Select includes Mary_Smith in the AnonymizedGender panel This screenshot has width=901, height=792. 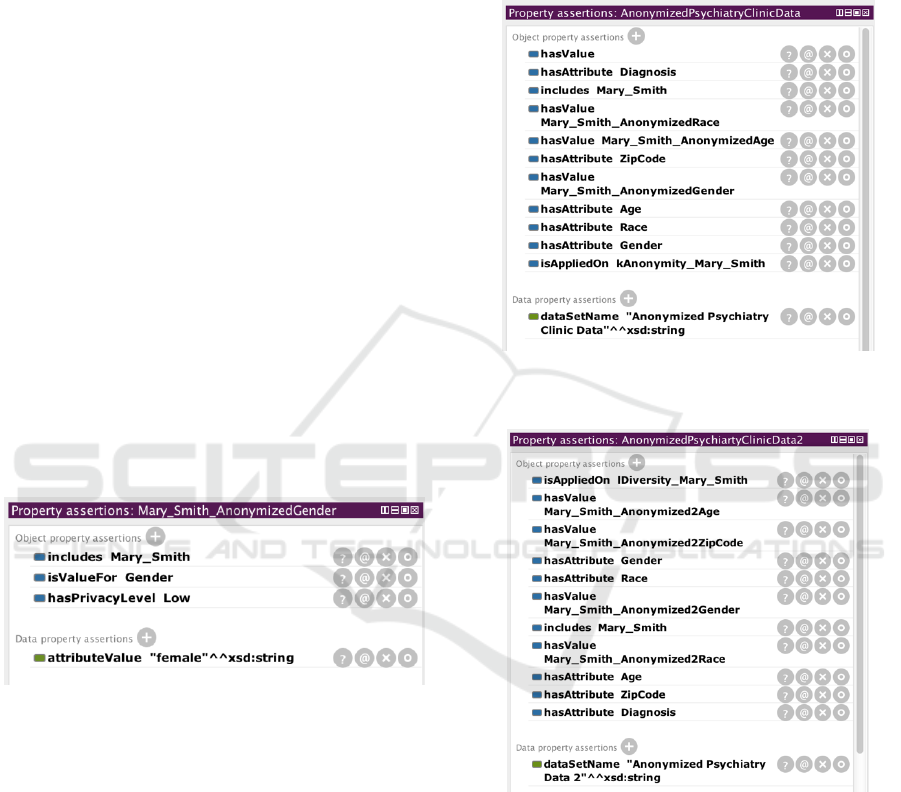118,557
